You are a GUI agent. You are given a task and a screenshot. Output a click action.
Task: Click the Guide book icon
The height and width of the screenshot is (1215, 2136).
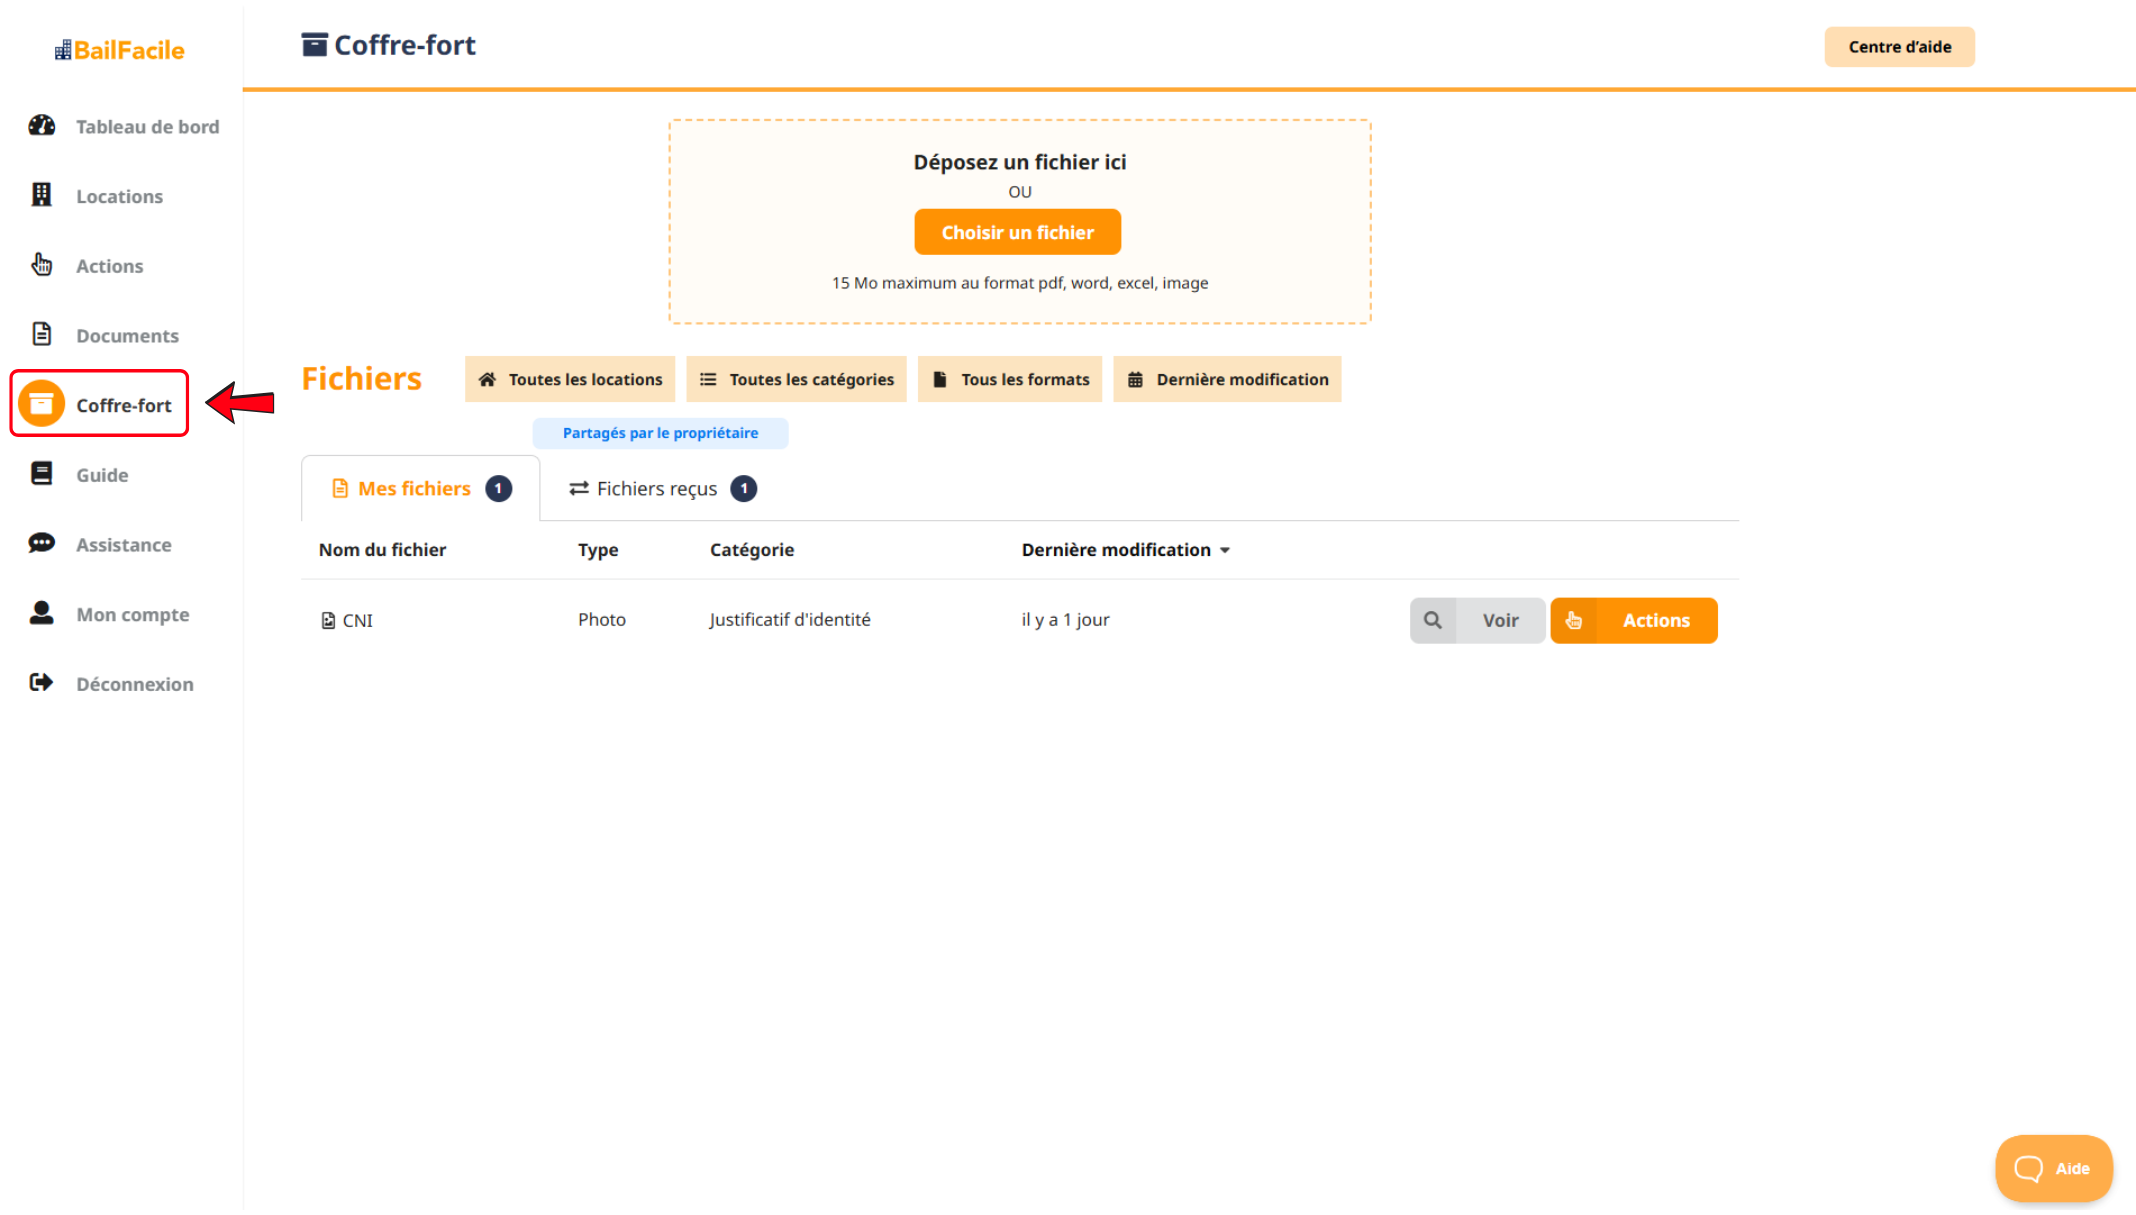coord(41,474)
